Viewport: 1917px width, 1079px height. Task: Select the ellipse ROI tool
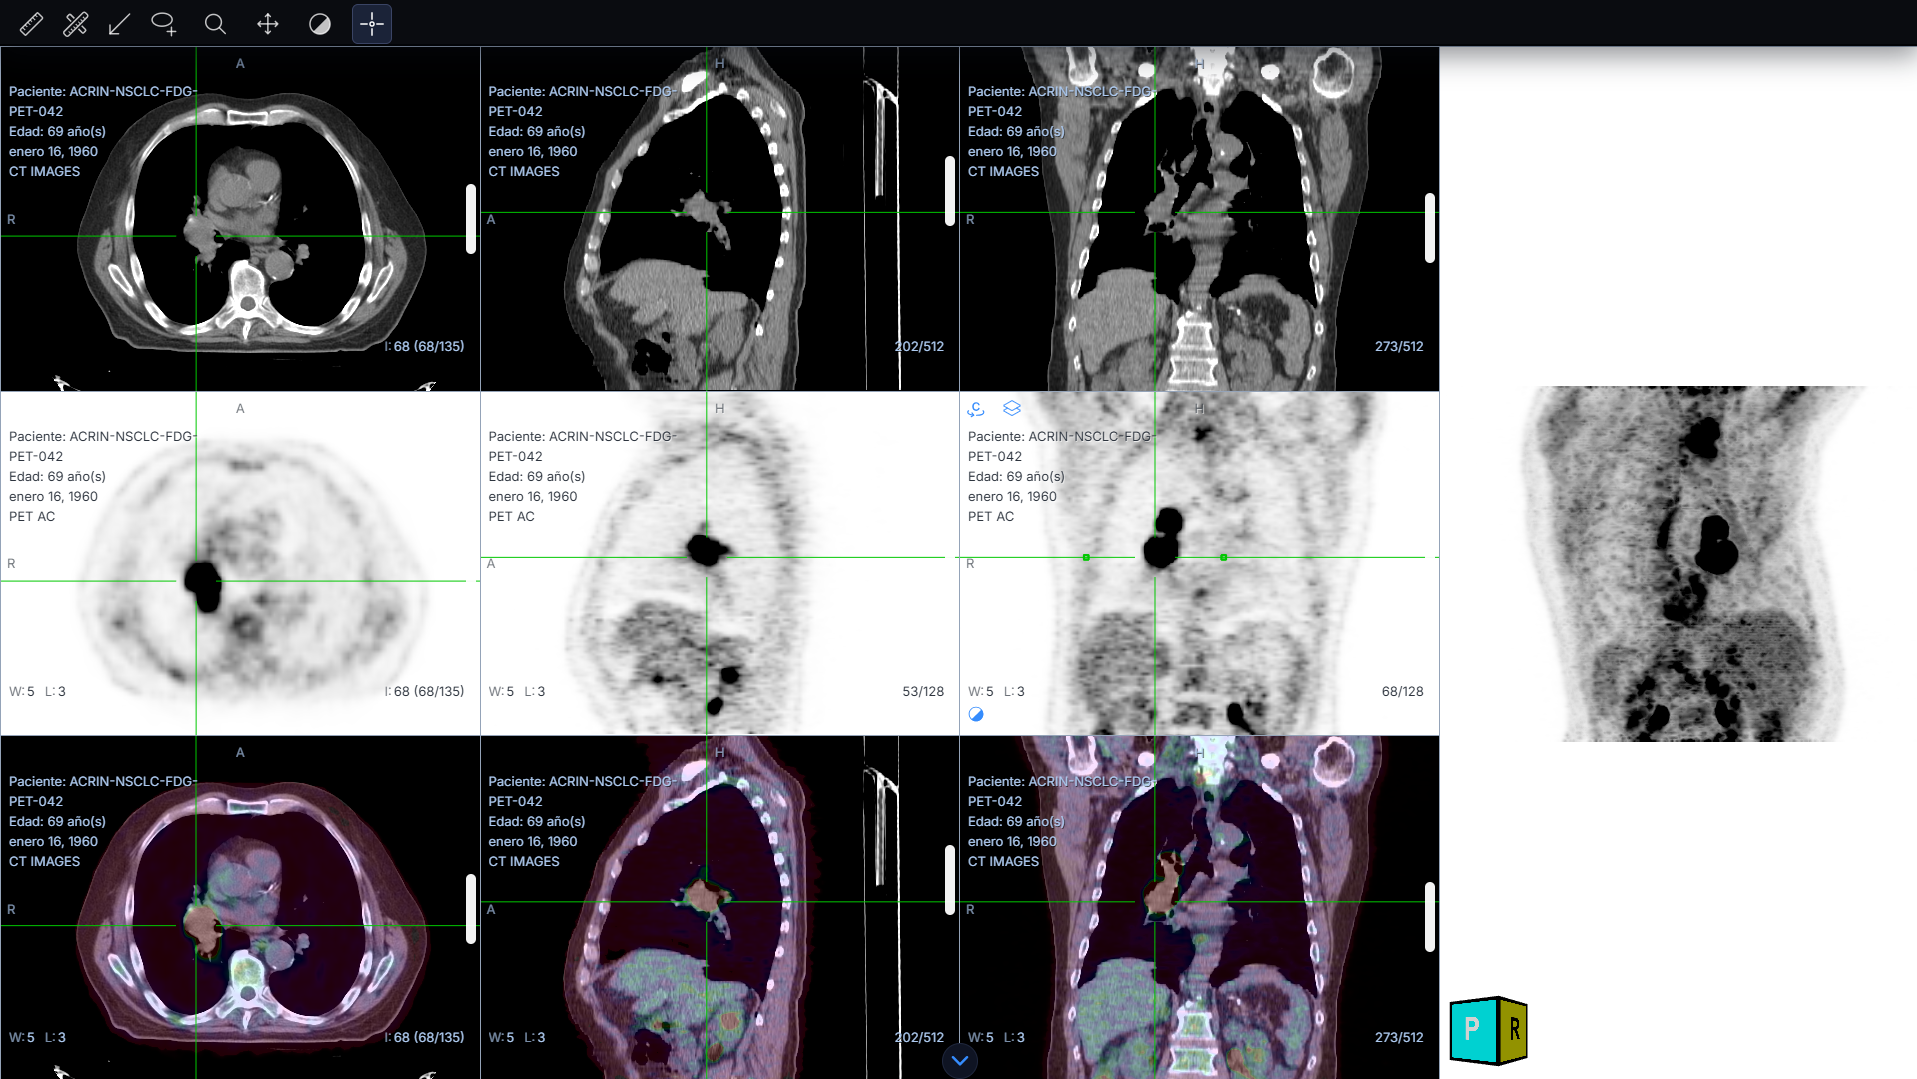[164, 24]
